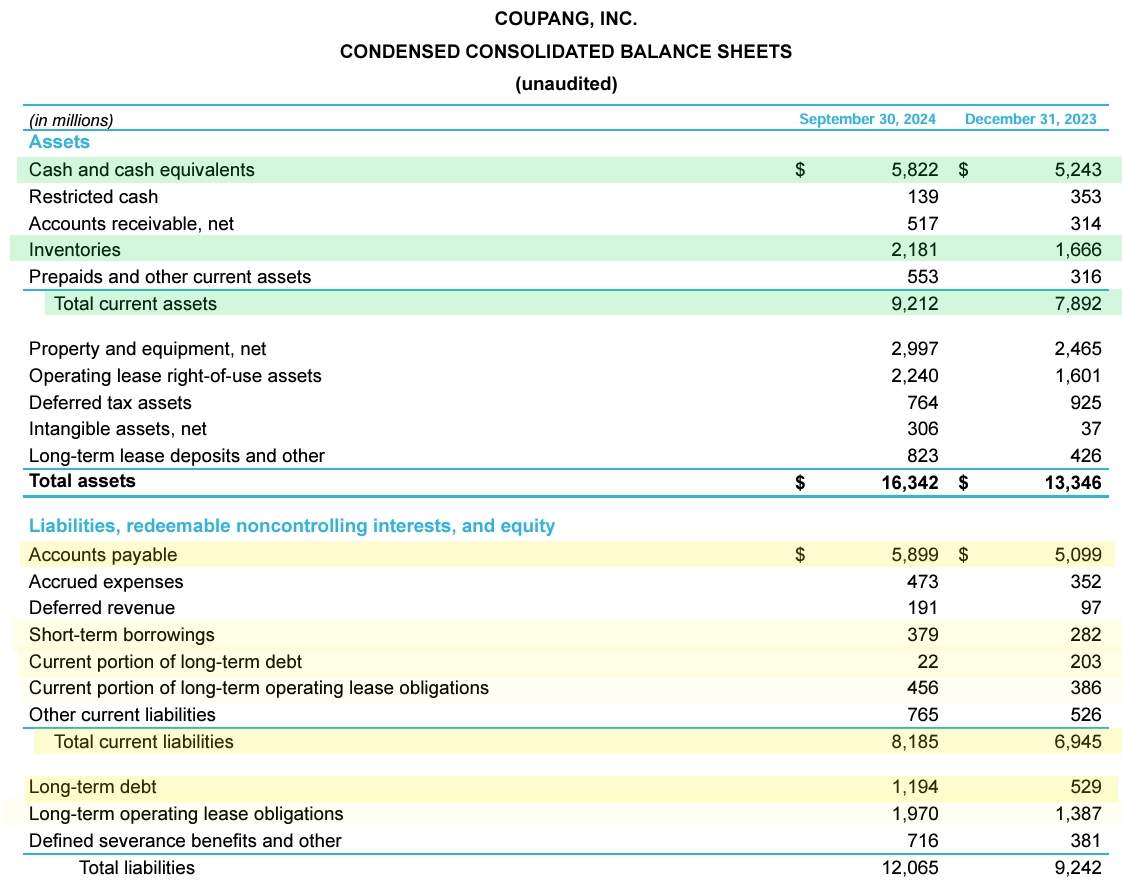1122x889 pixels.
Task: Click the accrued expenses value 473
Action: click(922, 582)
